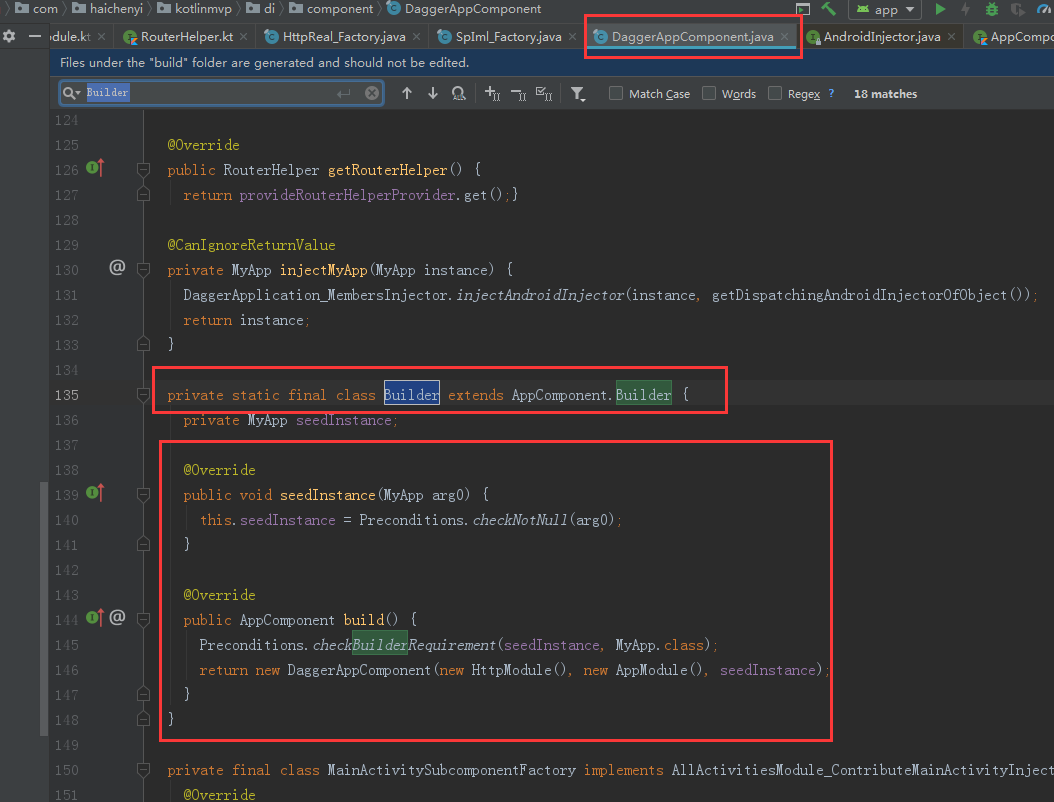Collapse the seedInstance method fold at line 139

pos(143,495)
